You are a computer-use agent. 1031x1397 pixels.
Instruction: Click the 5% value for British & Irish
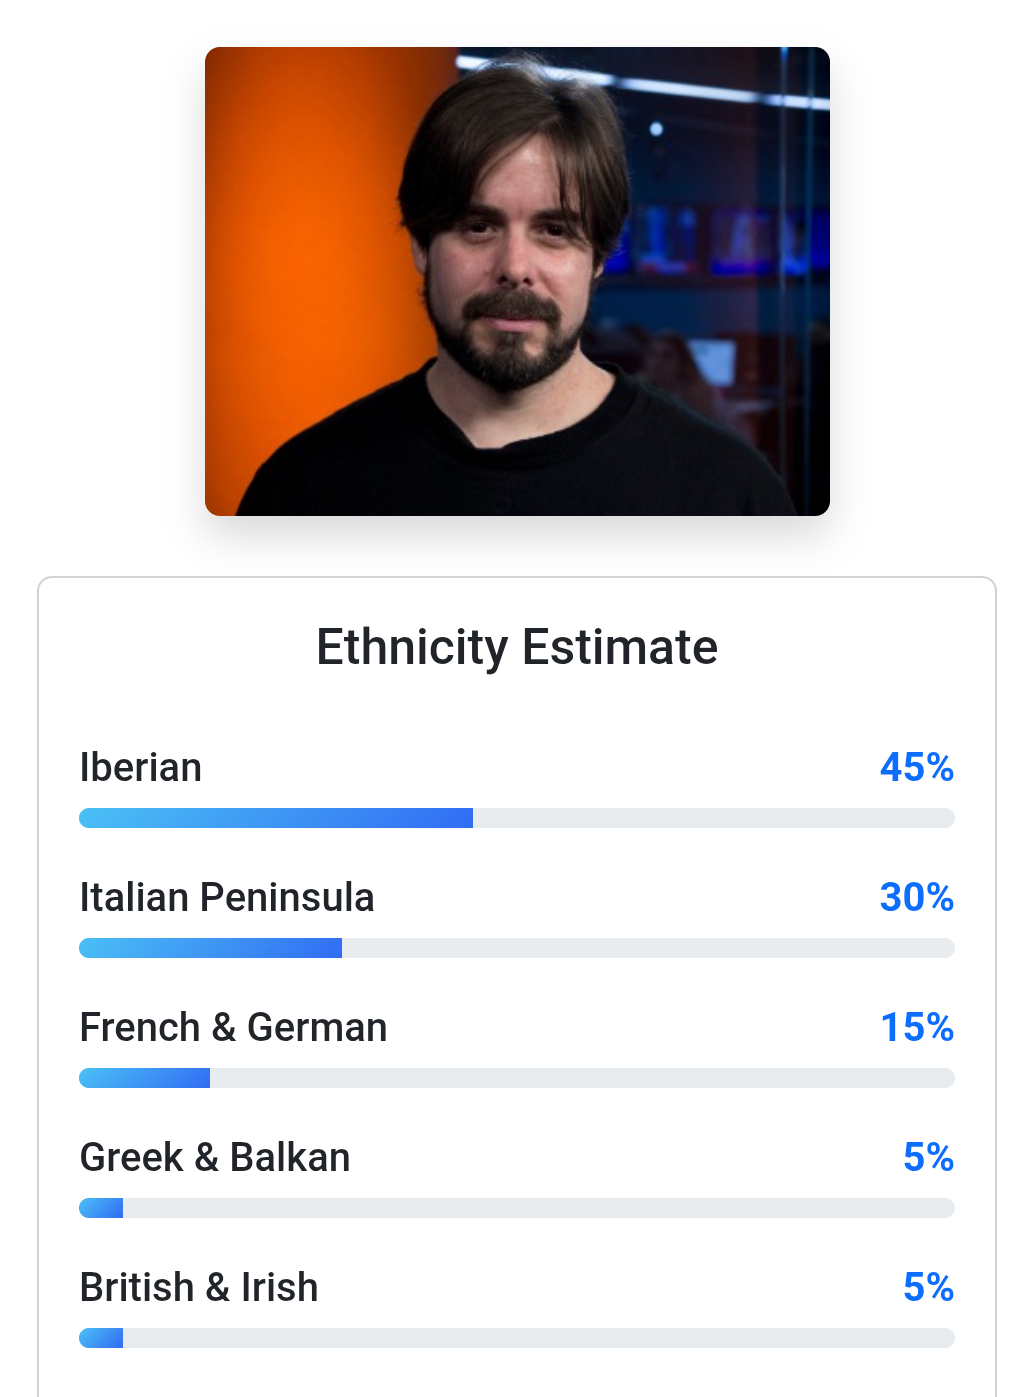click(x=928, y=1288)
